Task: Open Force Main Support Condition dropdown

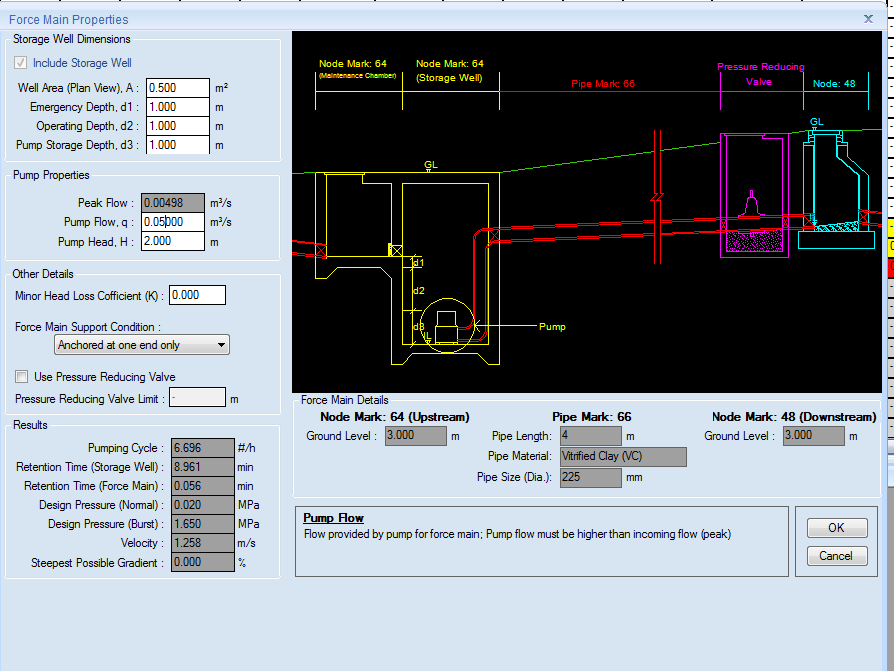Action: [x=142, y=345]
